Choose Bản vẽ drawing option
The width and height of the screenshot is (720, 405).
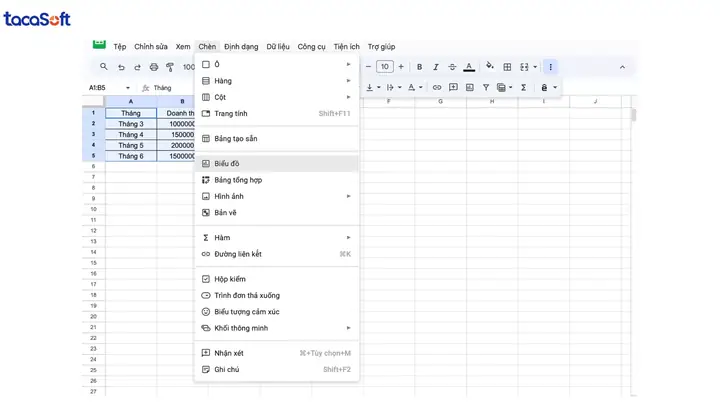[276, 213]
